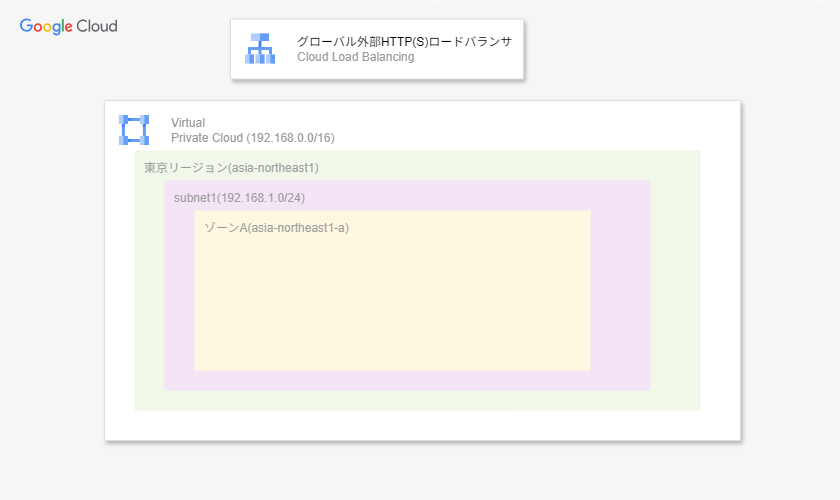Click the Google Cloud logo
Screen dimensions: 840x500
tap(69, 26)
